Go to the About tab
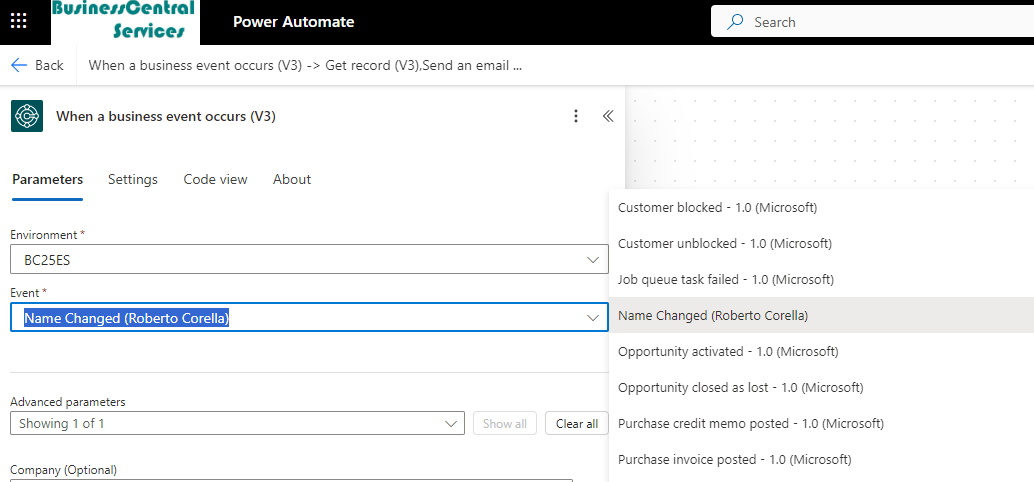This screenshot has width=1034, height=482. (292, 179)
